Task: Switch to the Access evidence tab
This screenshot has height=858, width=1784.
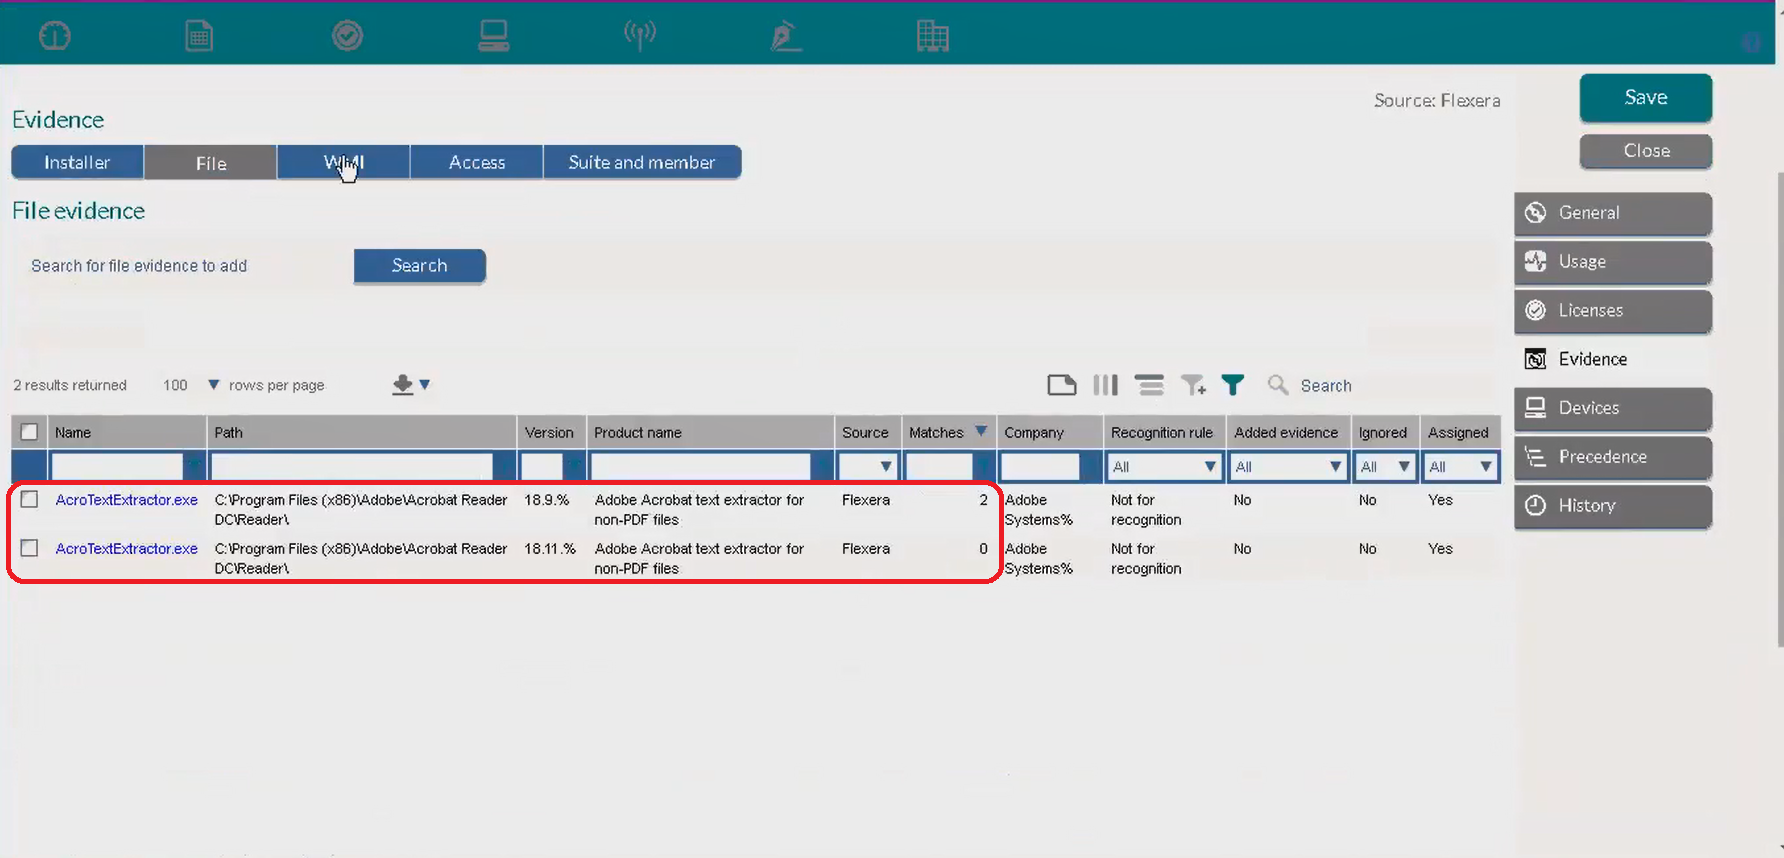Action: [477, 162]
